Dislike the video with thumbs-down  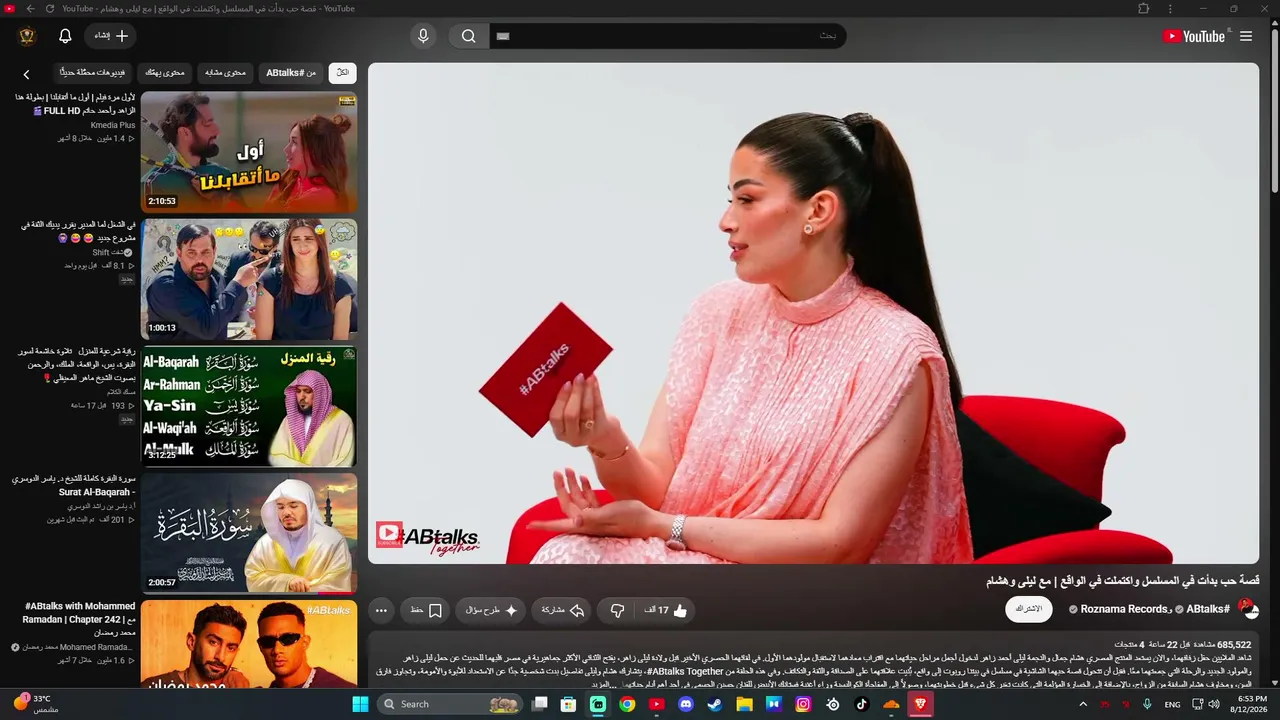point(617,610)
